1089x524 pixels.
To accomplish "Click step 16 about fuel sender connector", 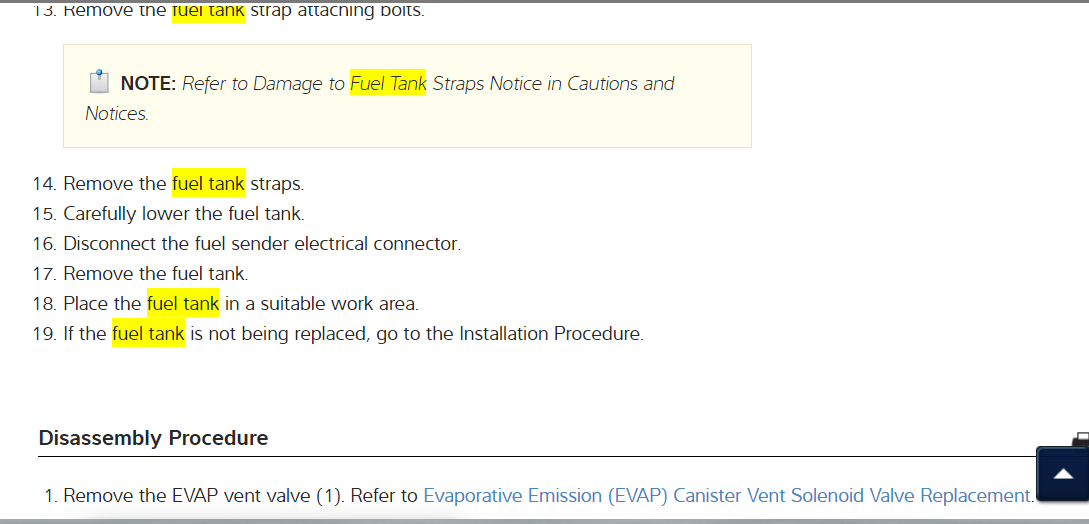I will 262,244.
